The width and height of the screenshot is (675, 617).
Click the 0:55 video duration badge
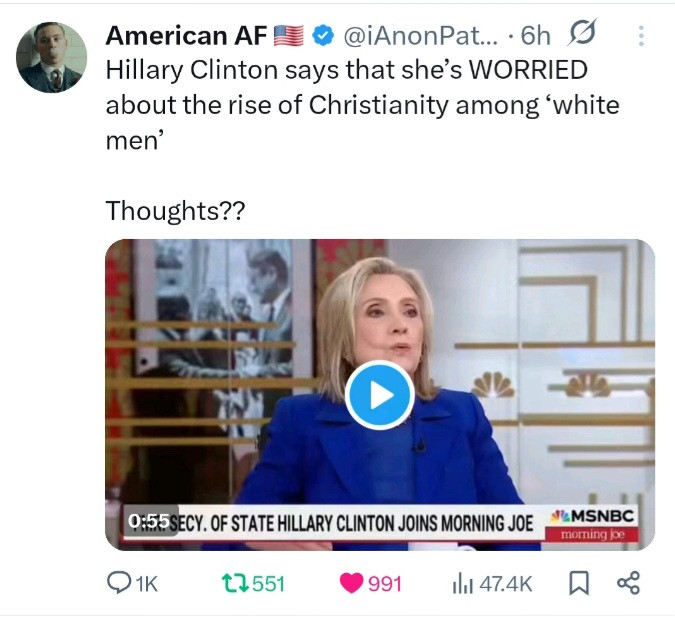[x=149, y=521]
